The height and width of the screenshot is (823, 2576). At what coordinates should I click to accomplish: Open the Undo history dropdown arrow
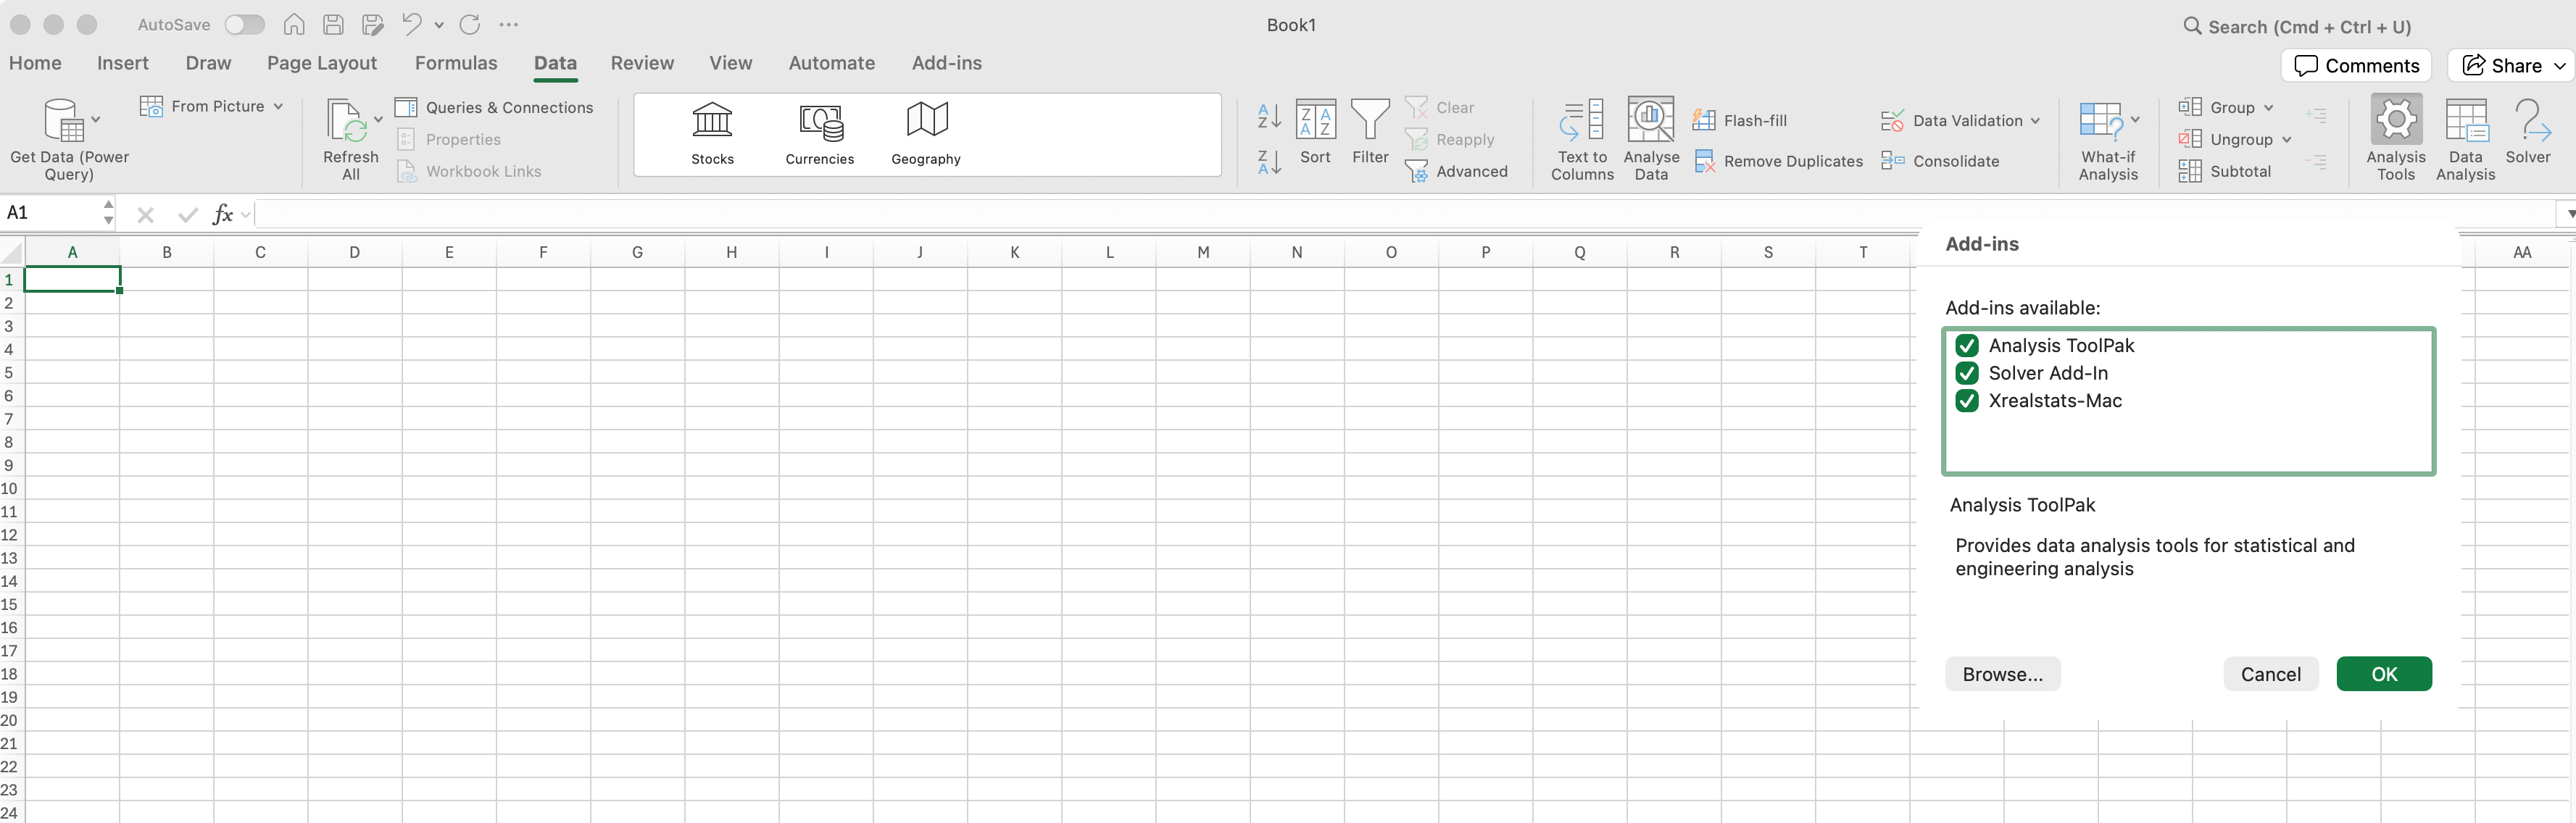pos(439,25)
